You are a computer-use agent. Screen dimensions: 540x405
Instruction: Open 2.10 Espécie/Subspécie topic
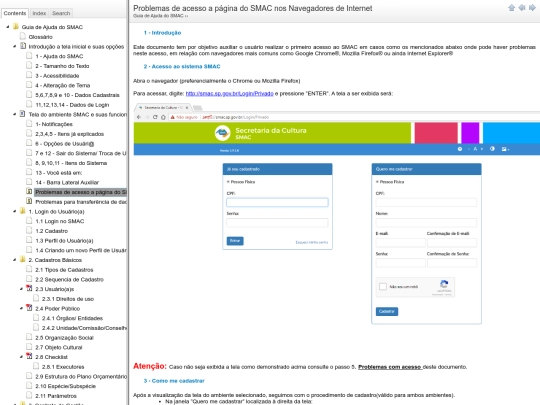[x=65, y=386]
